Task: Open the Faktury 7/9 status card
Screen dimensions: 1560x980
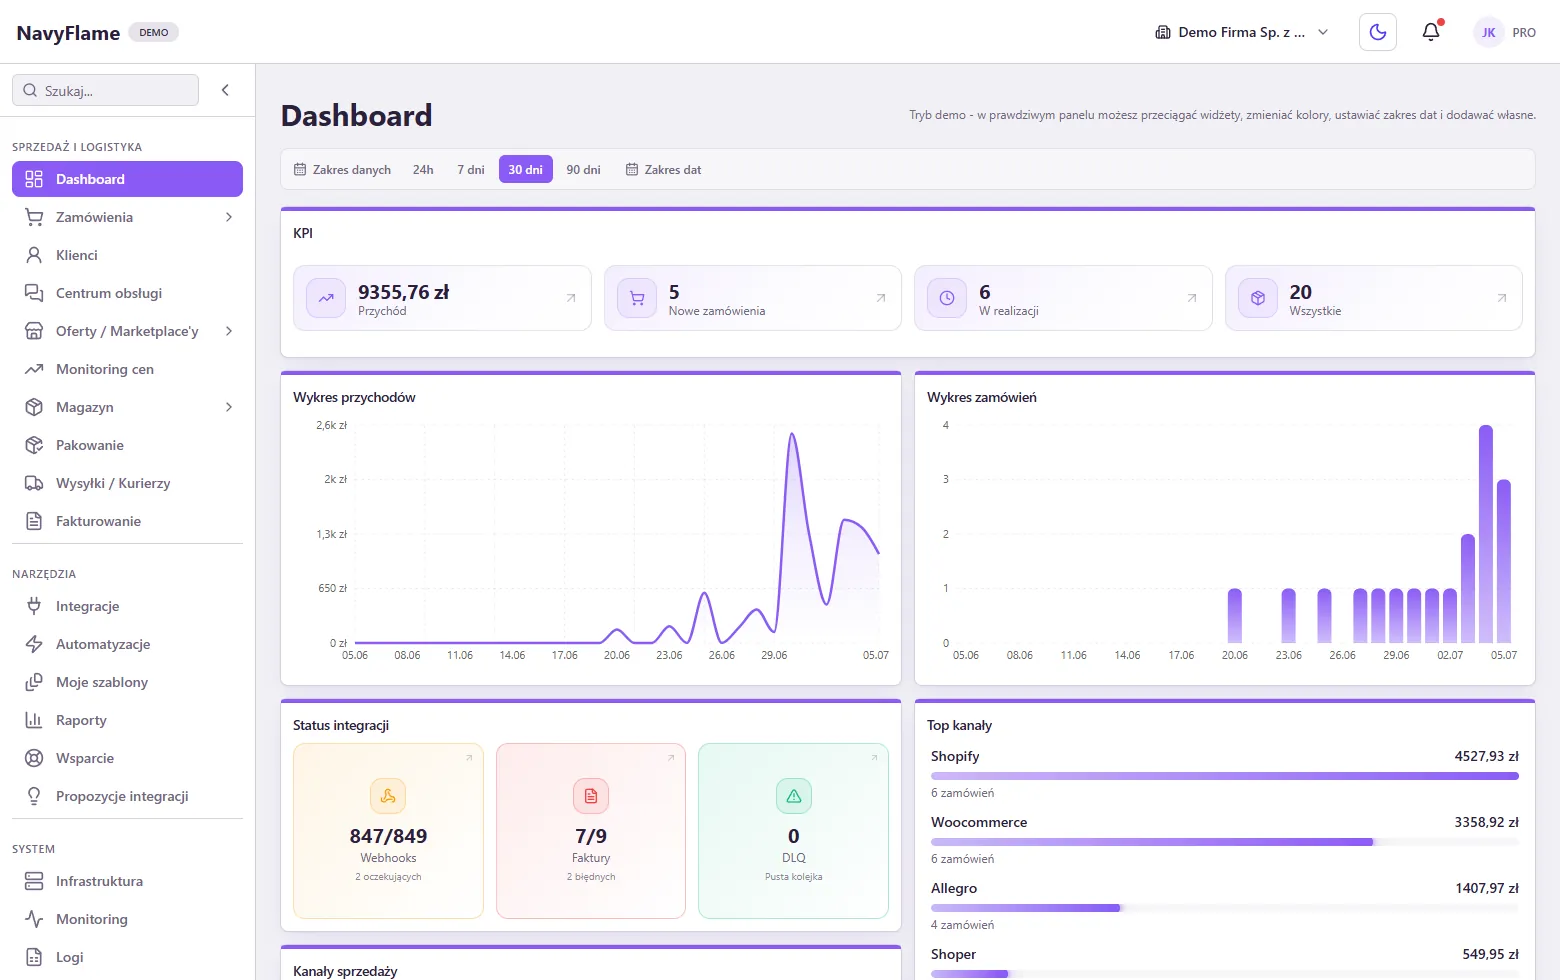Action: click(x=591, y=831)
